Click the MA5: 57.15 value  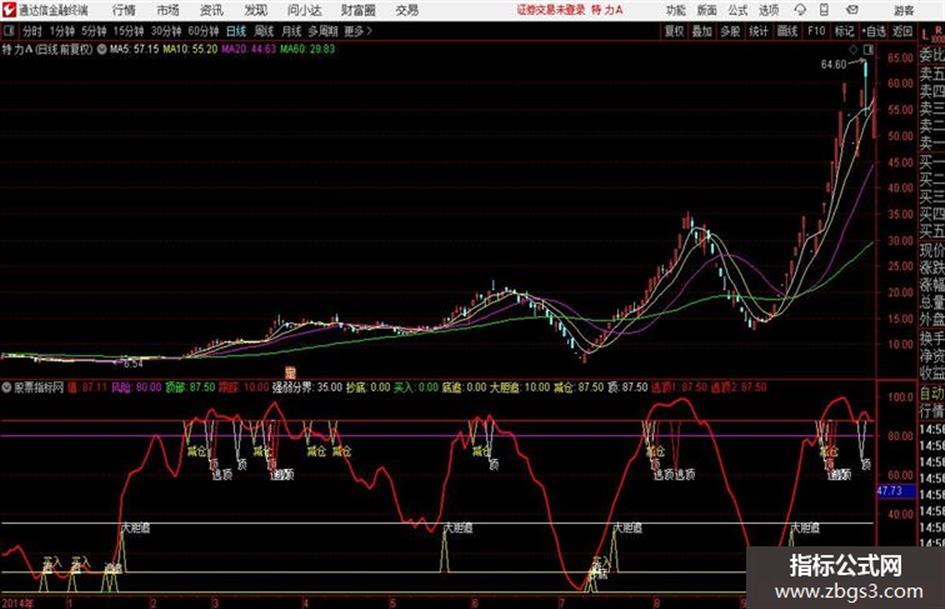(134, 49)
